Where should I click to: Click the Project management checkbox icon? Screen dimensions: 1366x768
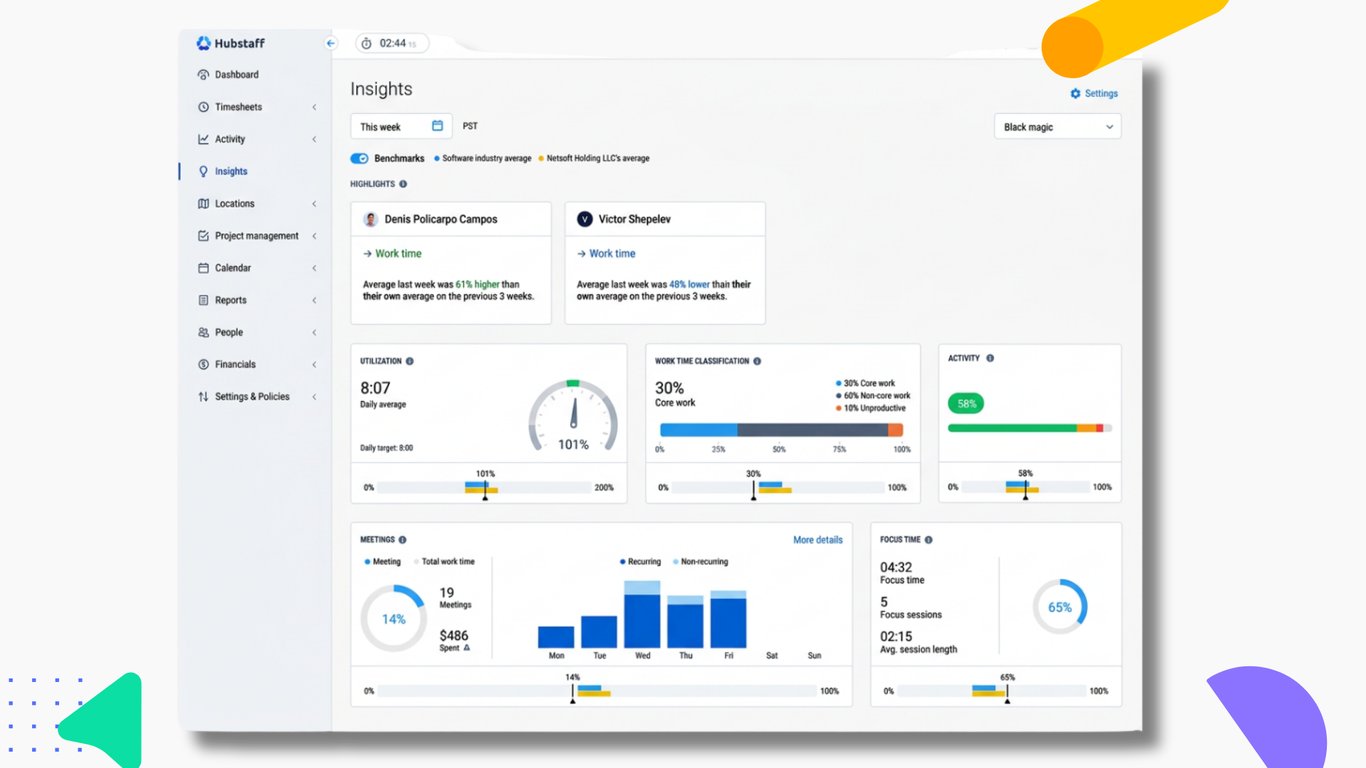point(204,236)
